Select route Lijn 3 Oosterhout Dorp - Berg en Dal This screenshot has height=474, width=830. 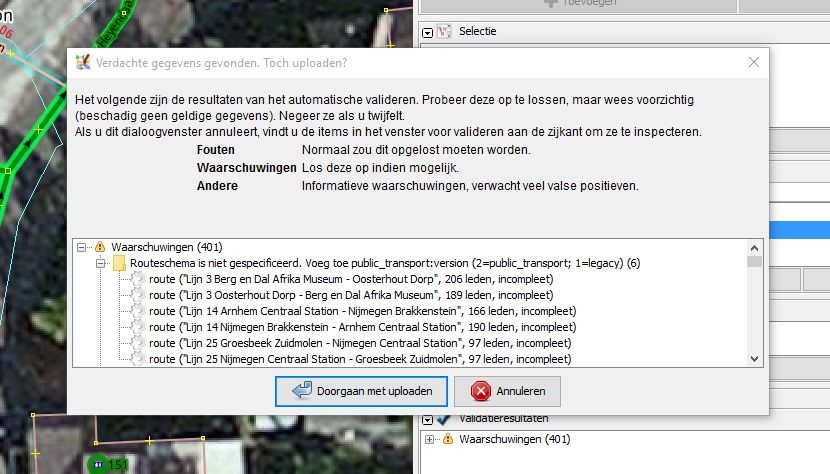(x=351, y=295)
